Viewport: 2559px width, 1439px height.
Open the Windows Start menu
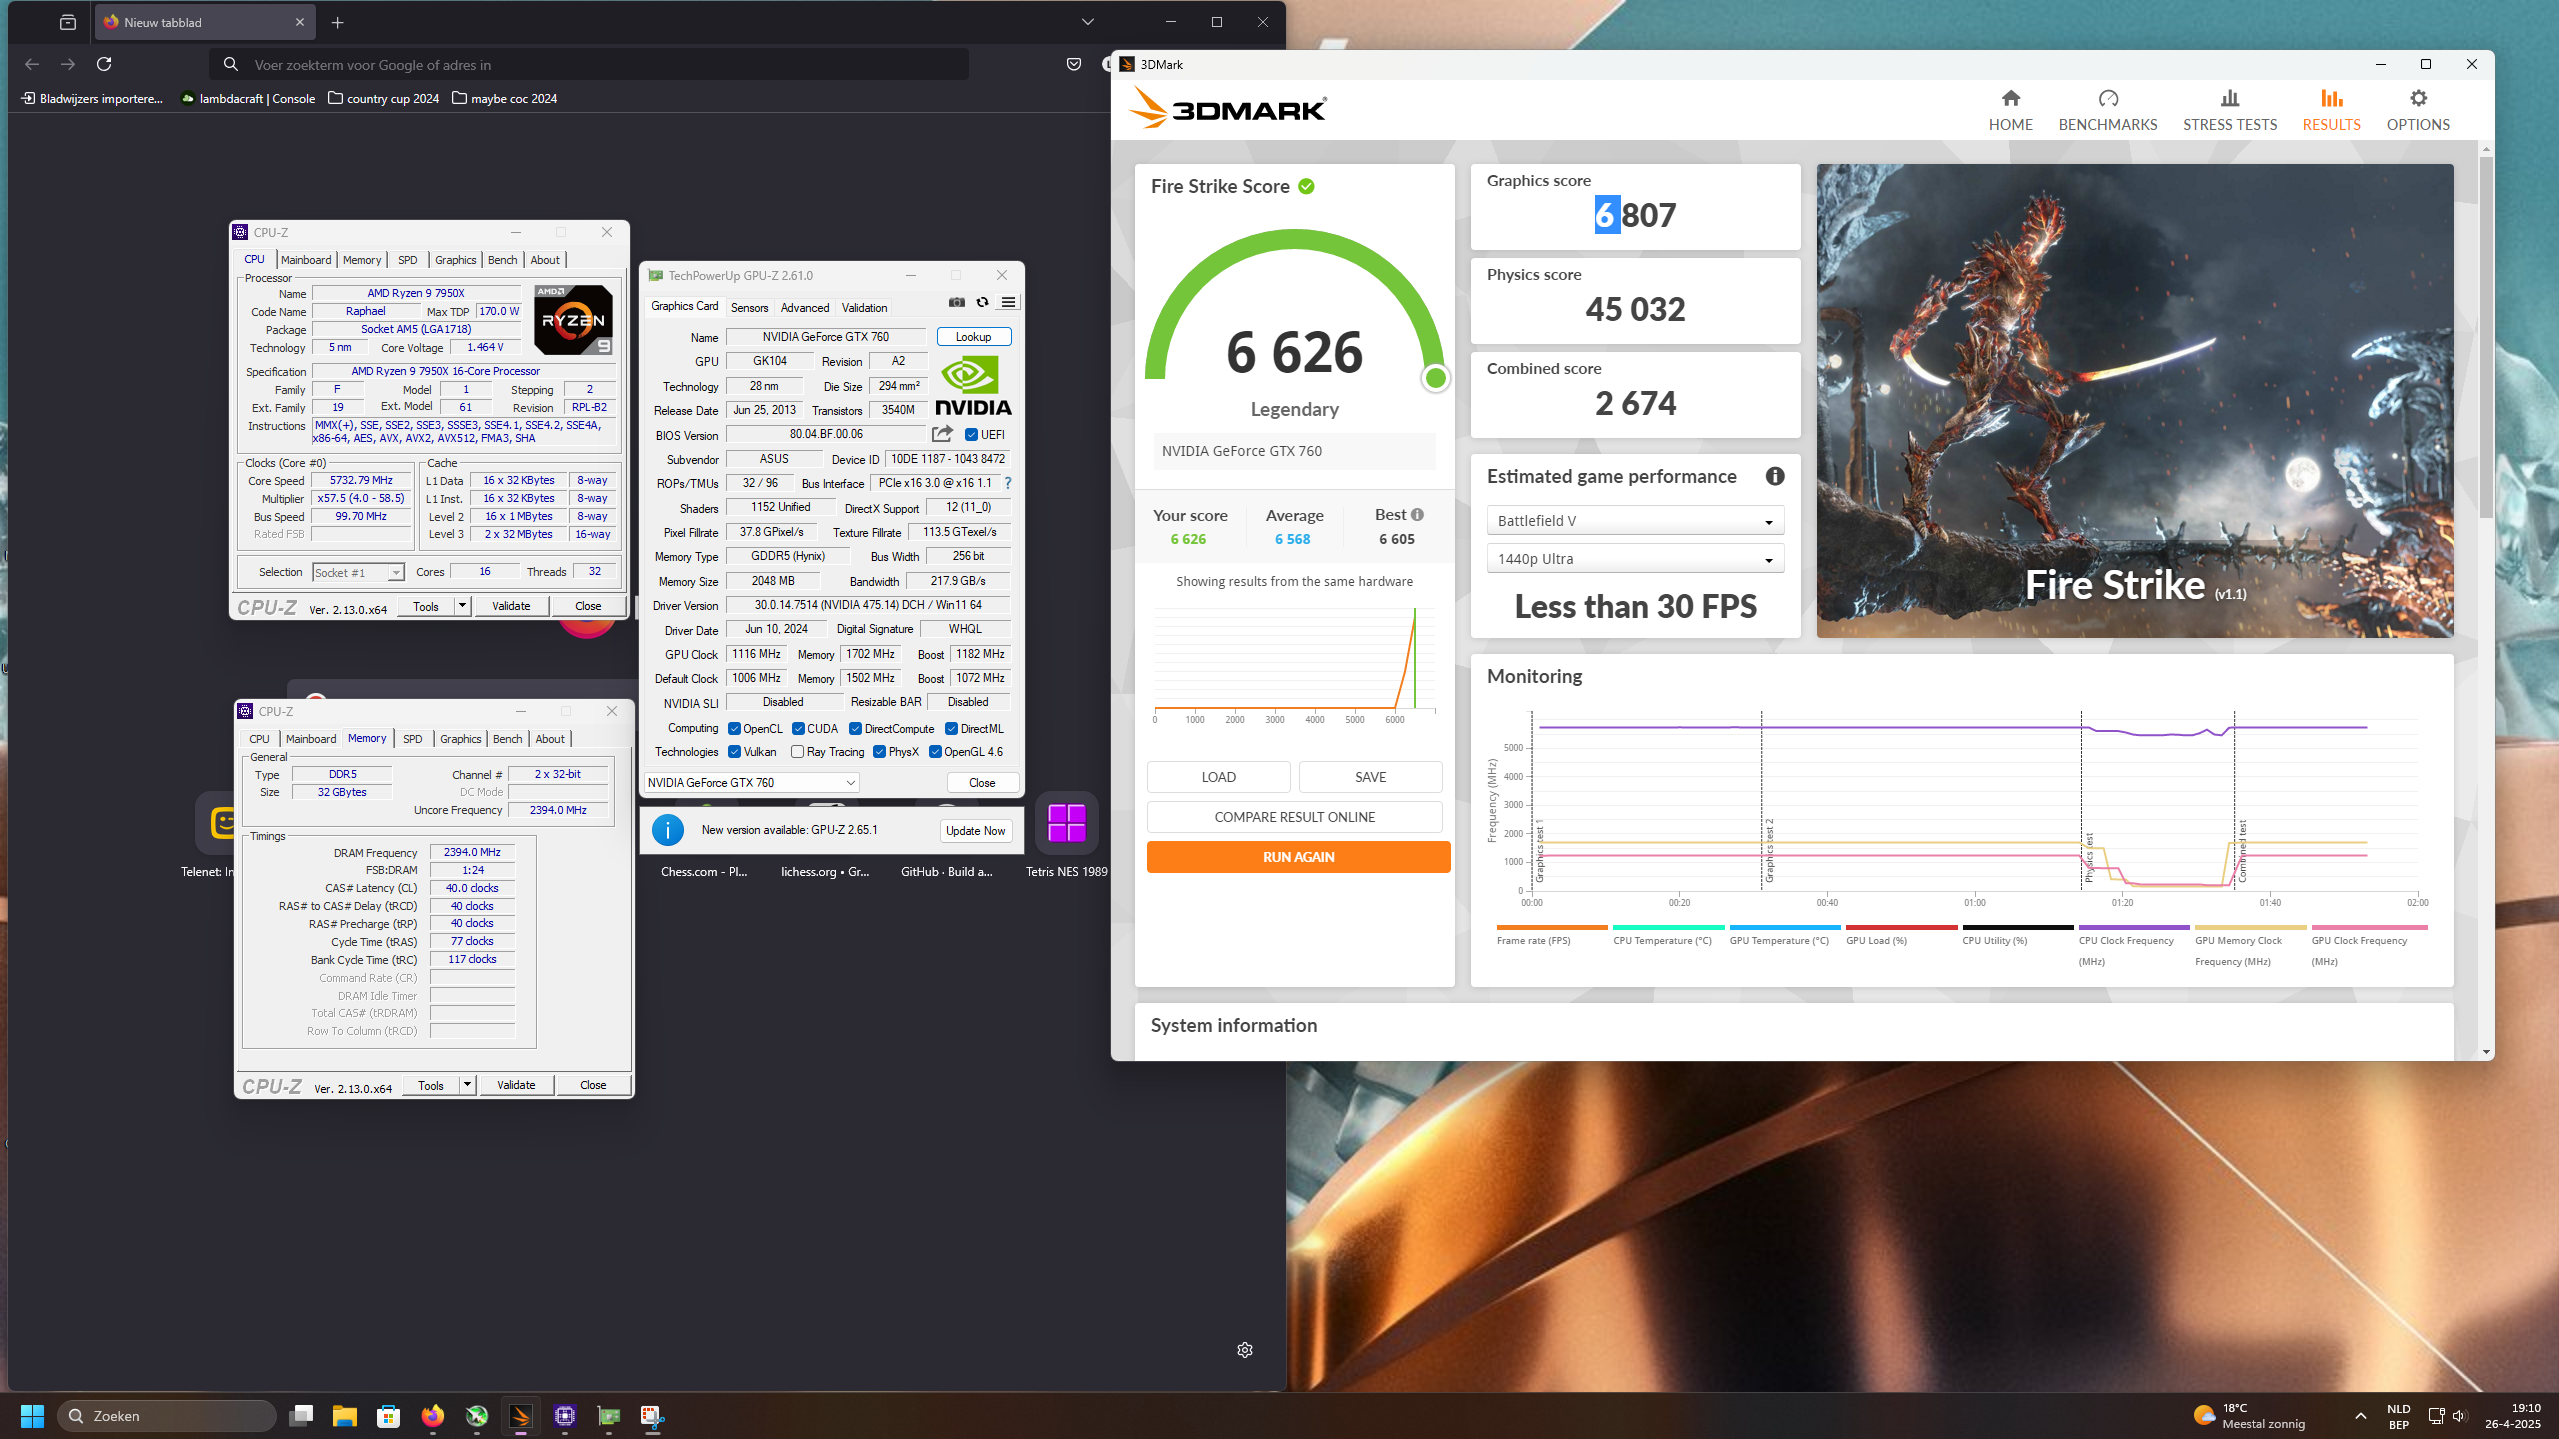[32, 1416]
